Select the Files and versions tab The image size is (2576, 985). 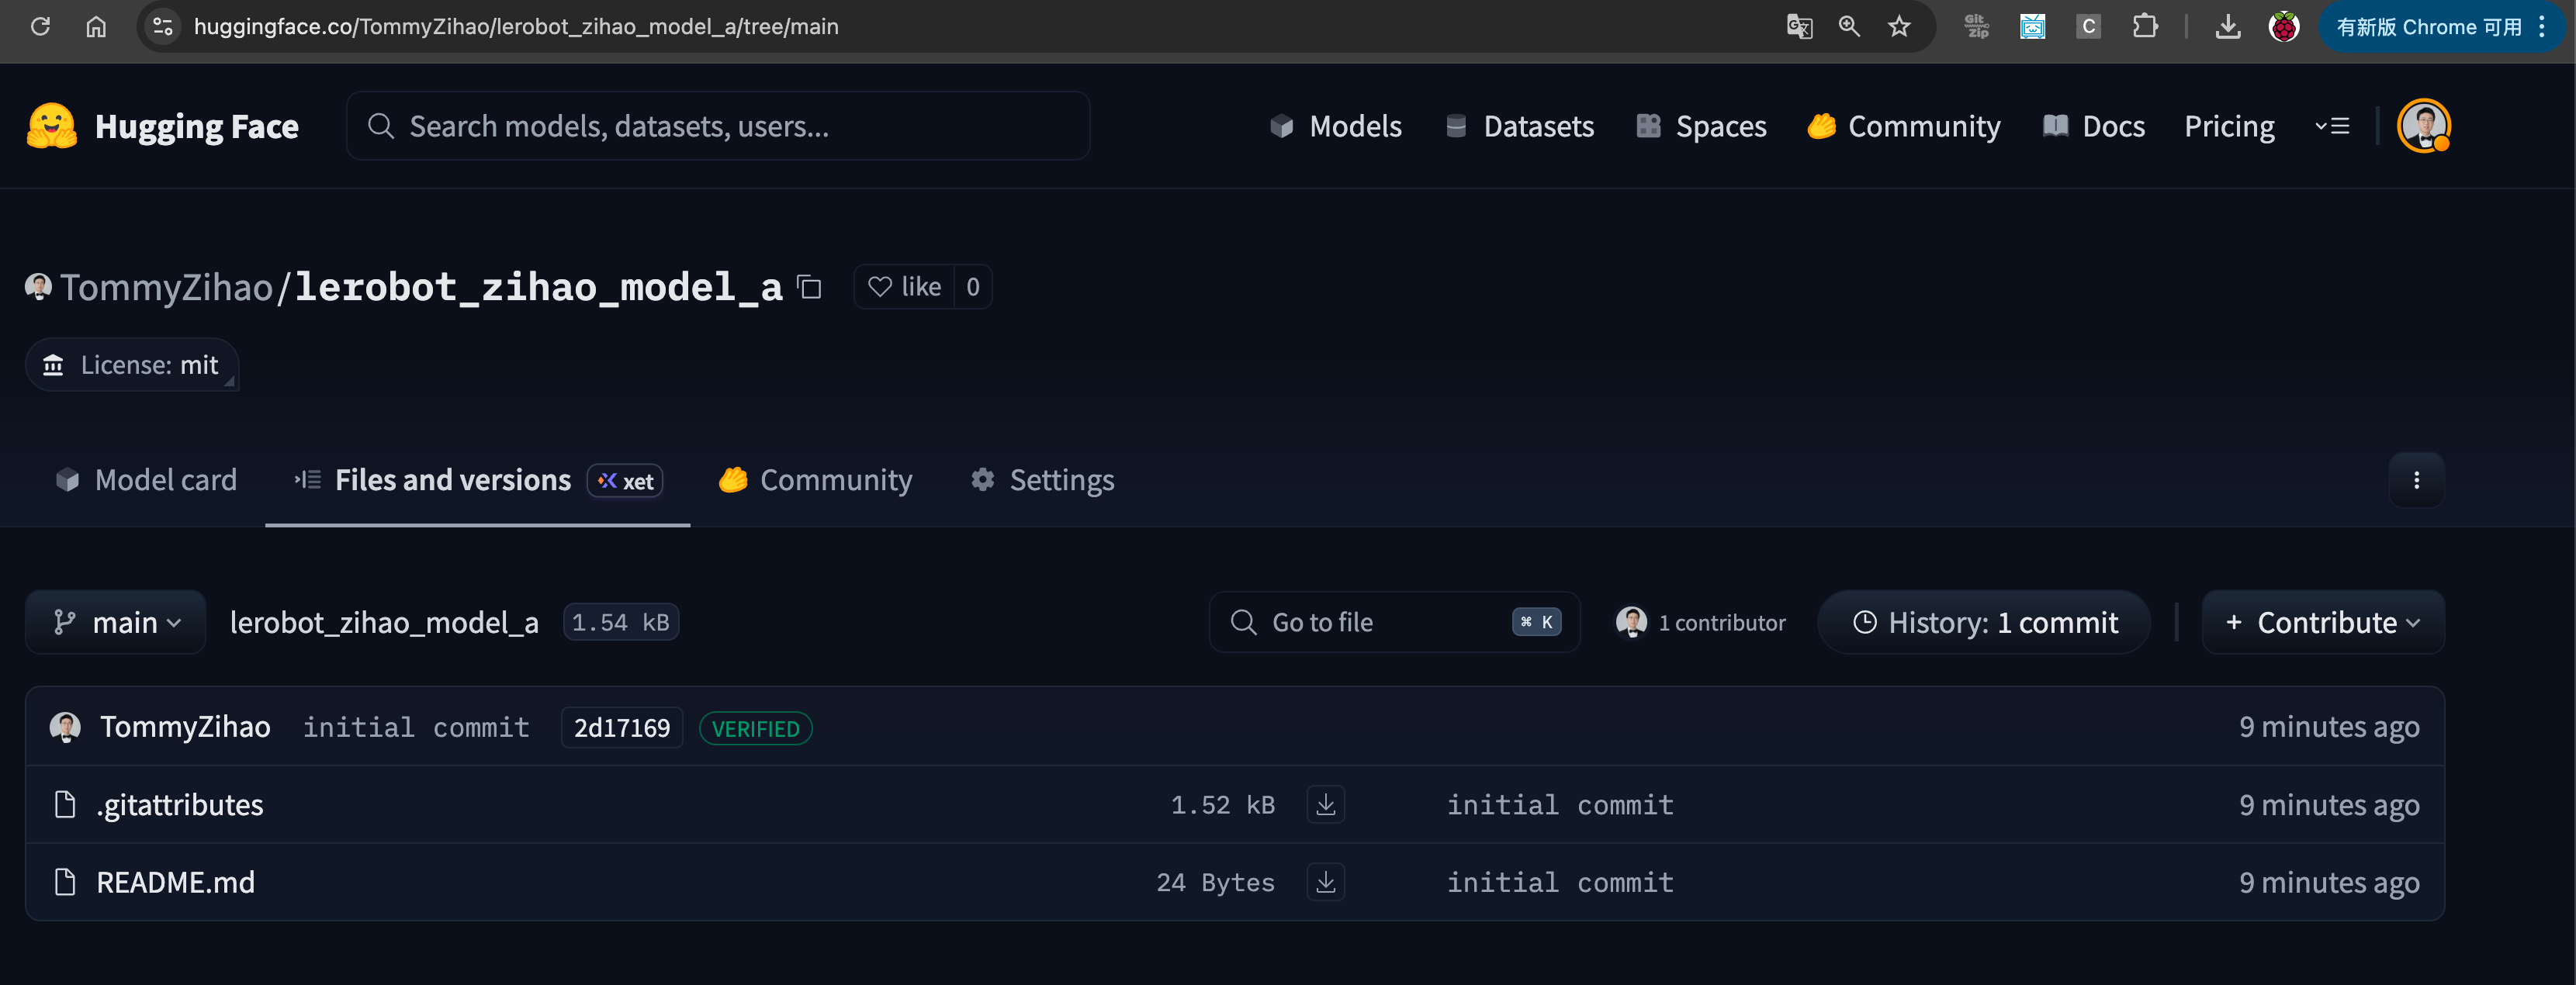click(x=477, y=480)
